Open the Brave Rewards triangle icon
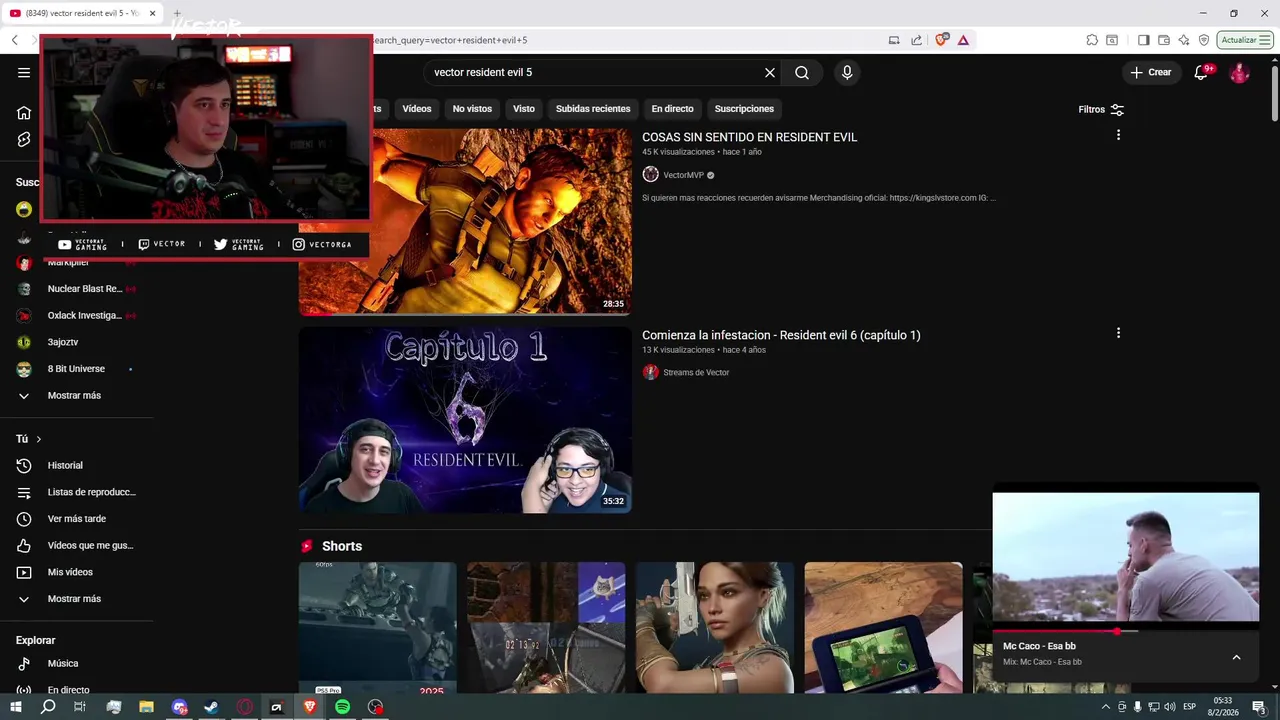 (963, 40)
